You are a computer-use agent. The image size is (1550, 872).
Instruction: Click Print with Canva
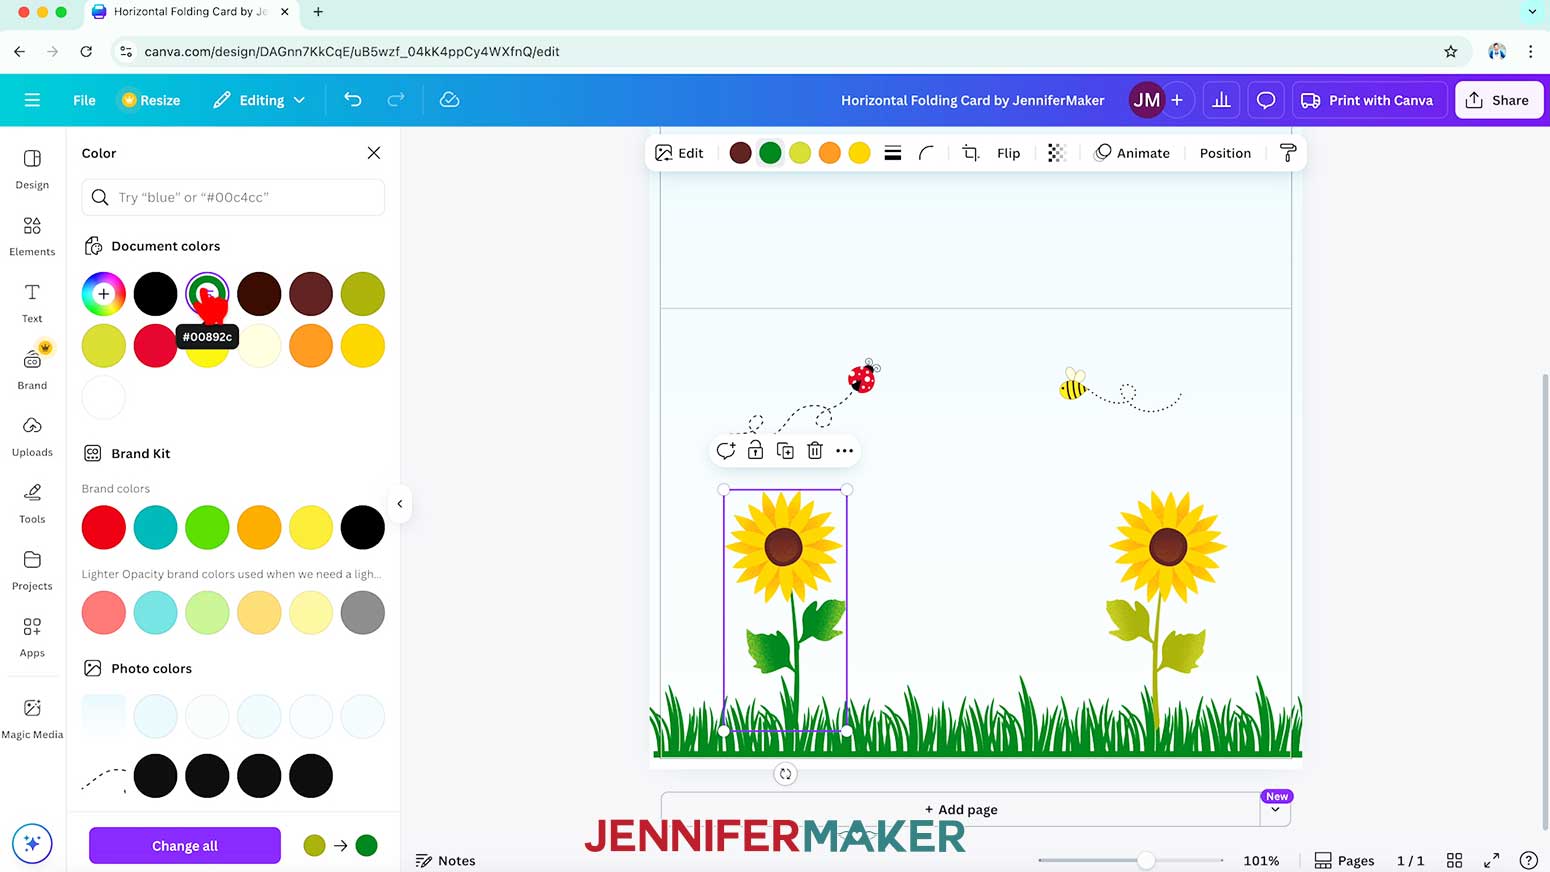tap(1368, 100)
